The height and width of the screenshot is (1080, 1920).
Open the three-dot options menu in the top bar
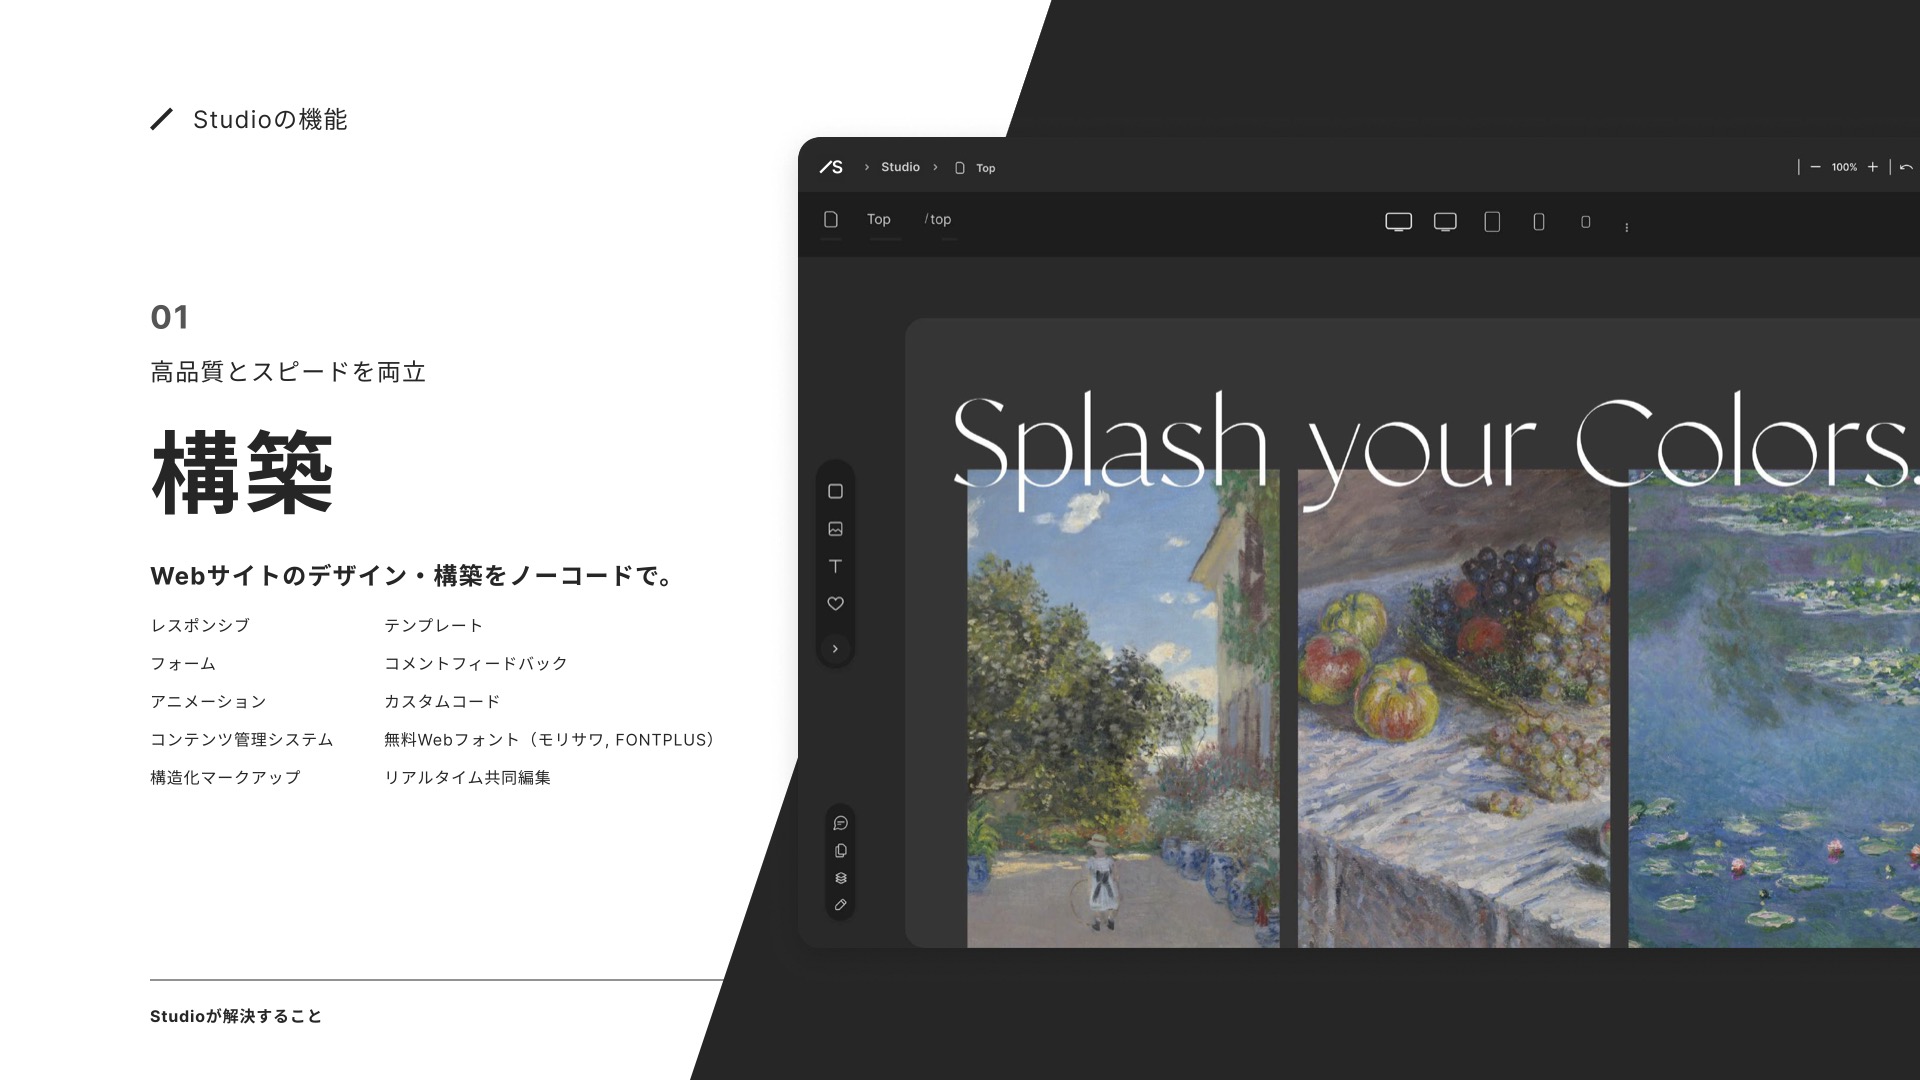point(1628,226)
